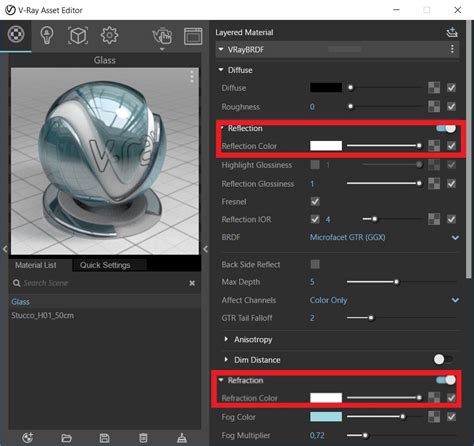Viewport: 474px width, 446px height.
Task: Click the purge unused materials broom icon
Action: coord(182,438)
